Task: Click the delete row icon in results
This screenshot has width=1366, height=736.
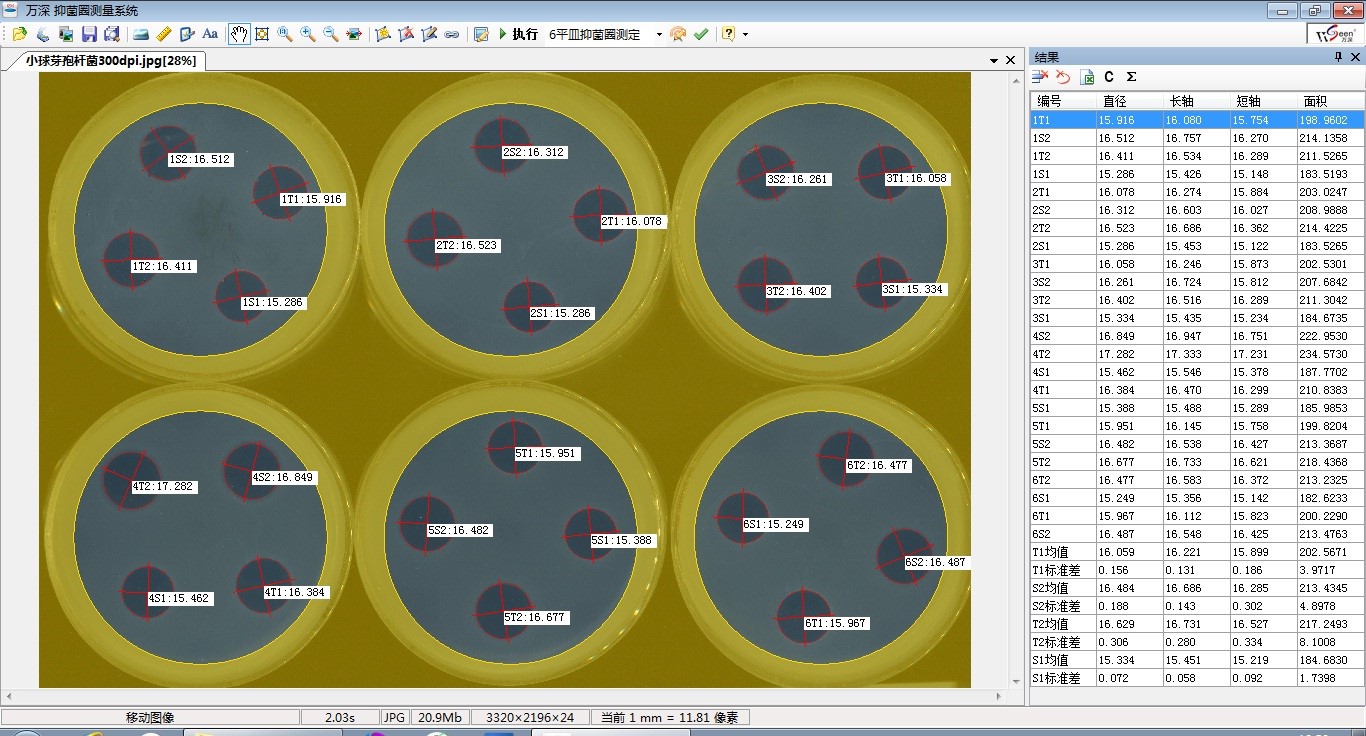Action: tap(1040, 77)
